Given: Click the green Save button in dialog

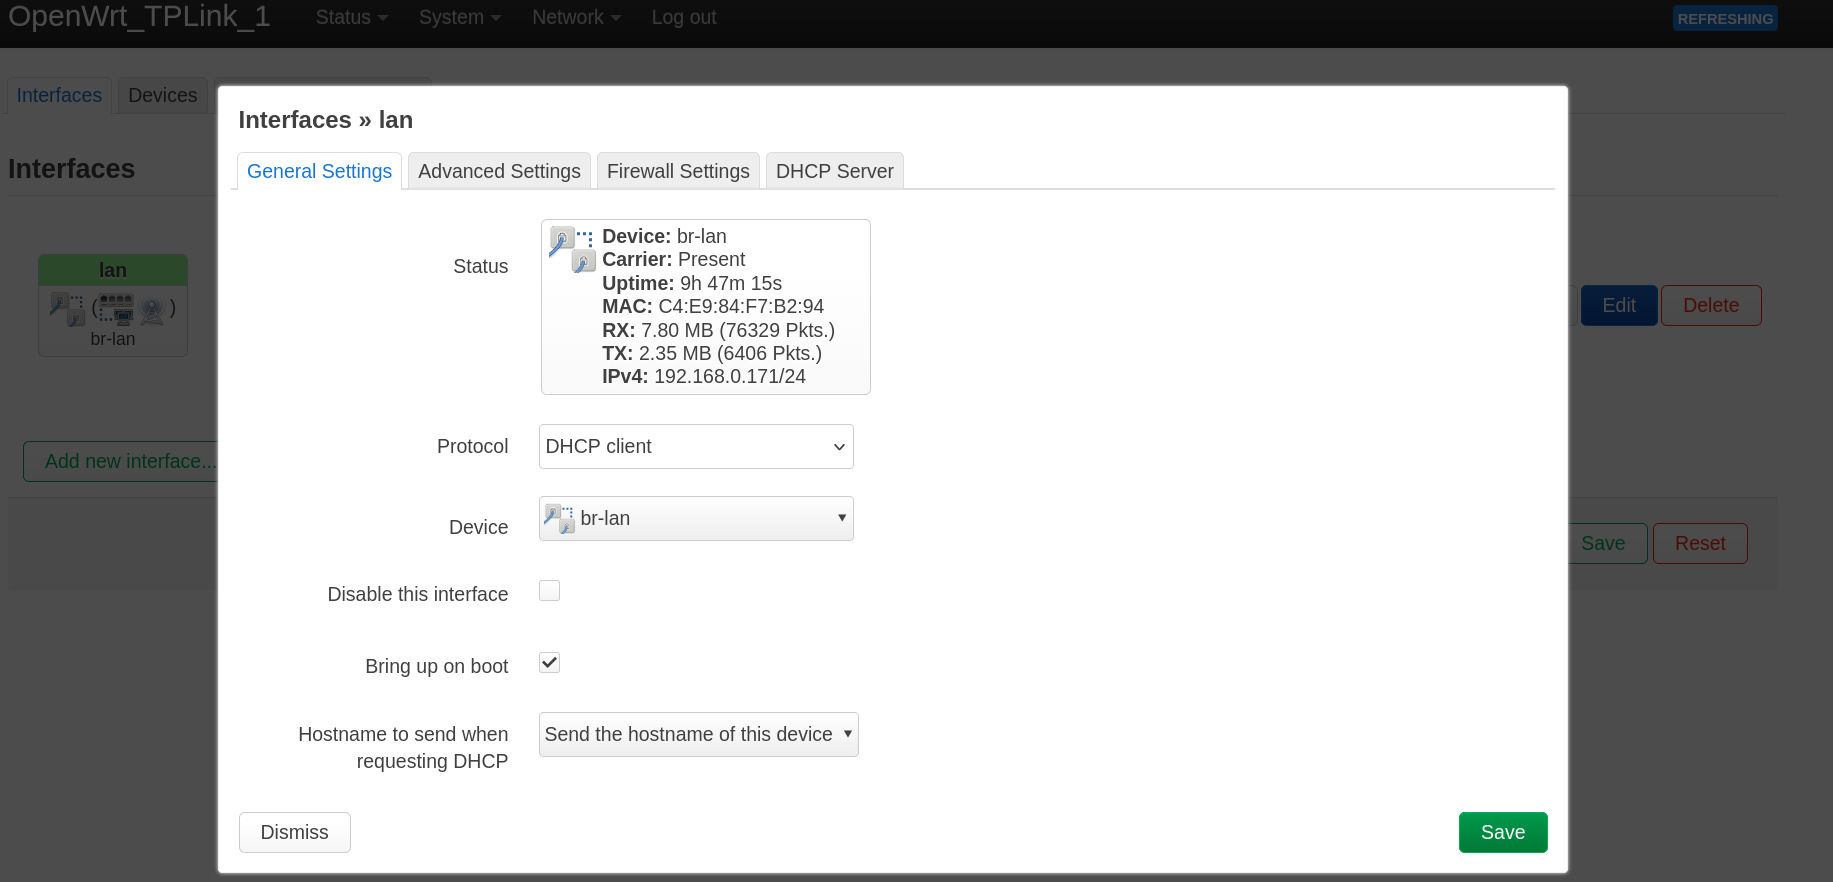Looking at the screenshot, I should point(1502,832).
